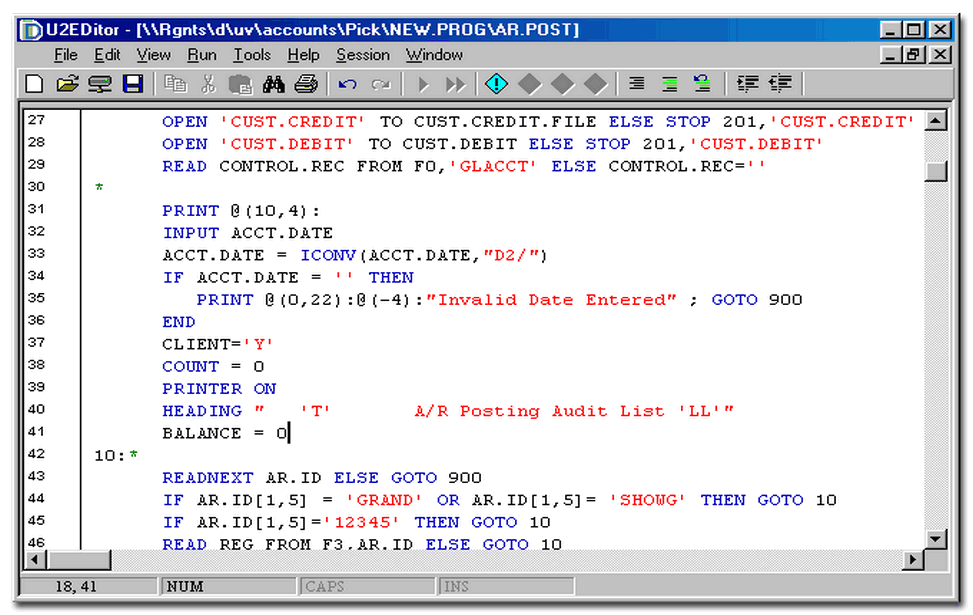This screenshot has height=615, width=973.
Task: Select the cyan breakpoint diamond icon
Action: click(x=496, y=84)
